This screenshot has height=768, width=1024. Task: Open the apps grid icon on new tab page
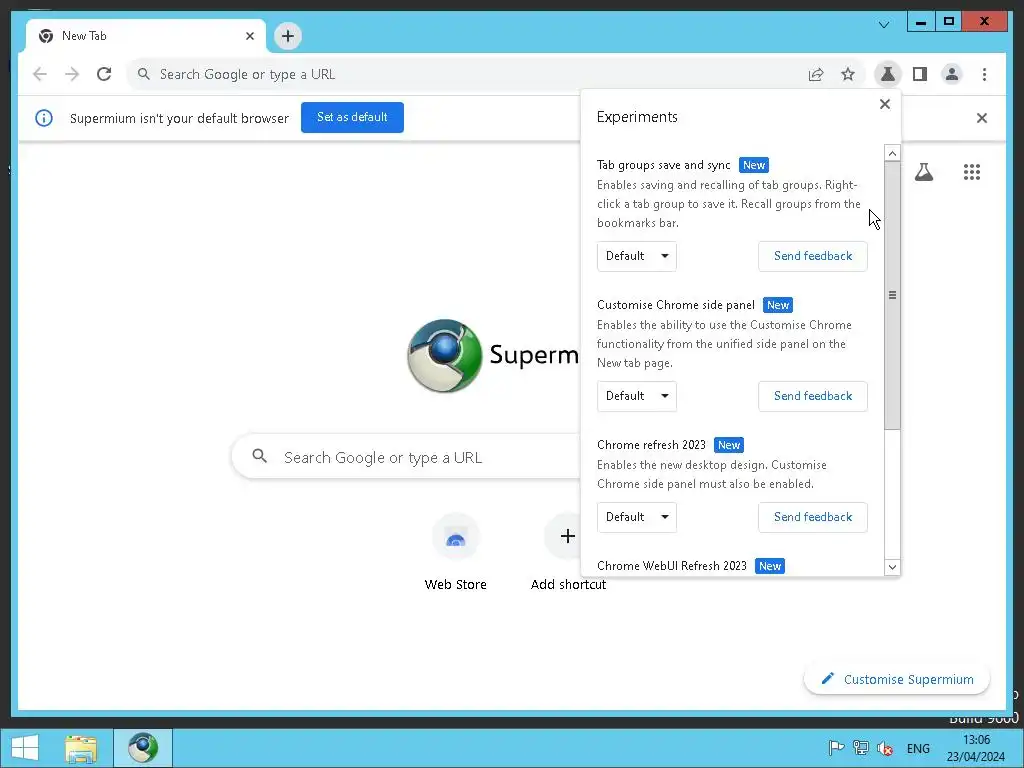coord(972,172)
